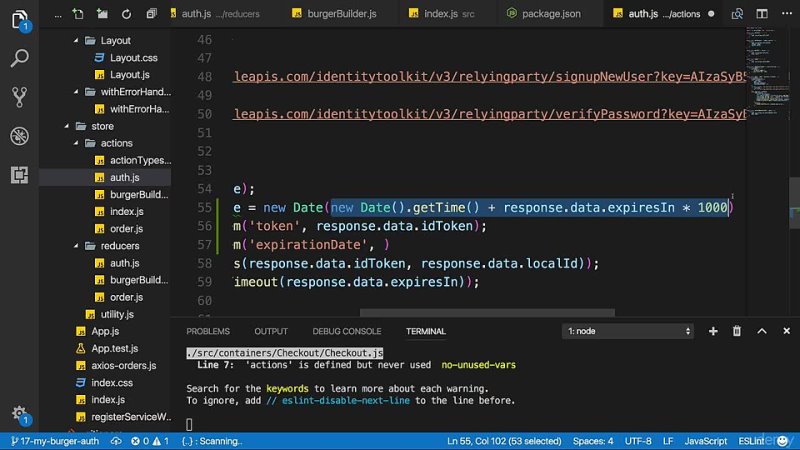
Task: Click Checkout.js path in terminal
Action: 285,353
